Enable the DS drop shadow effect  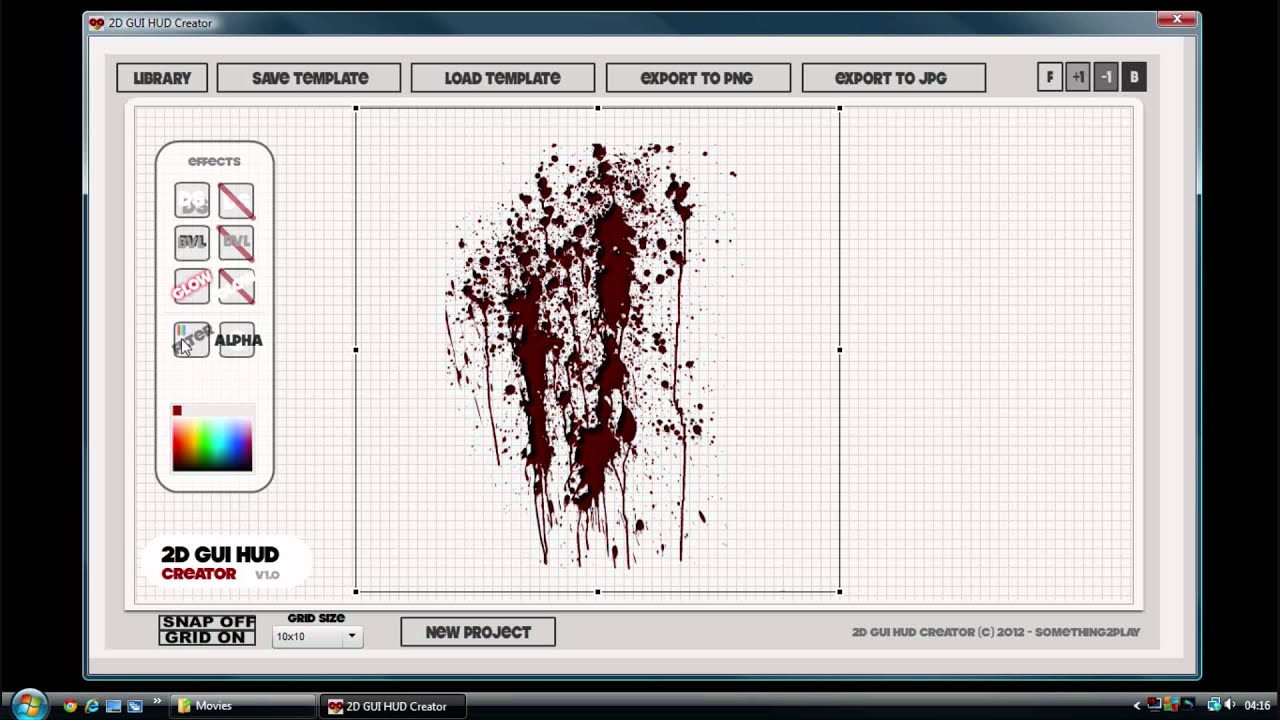191,200
